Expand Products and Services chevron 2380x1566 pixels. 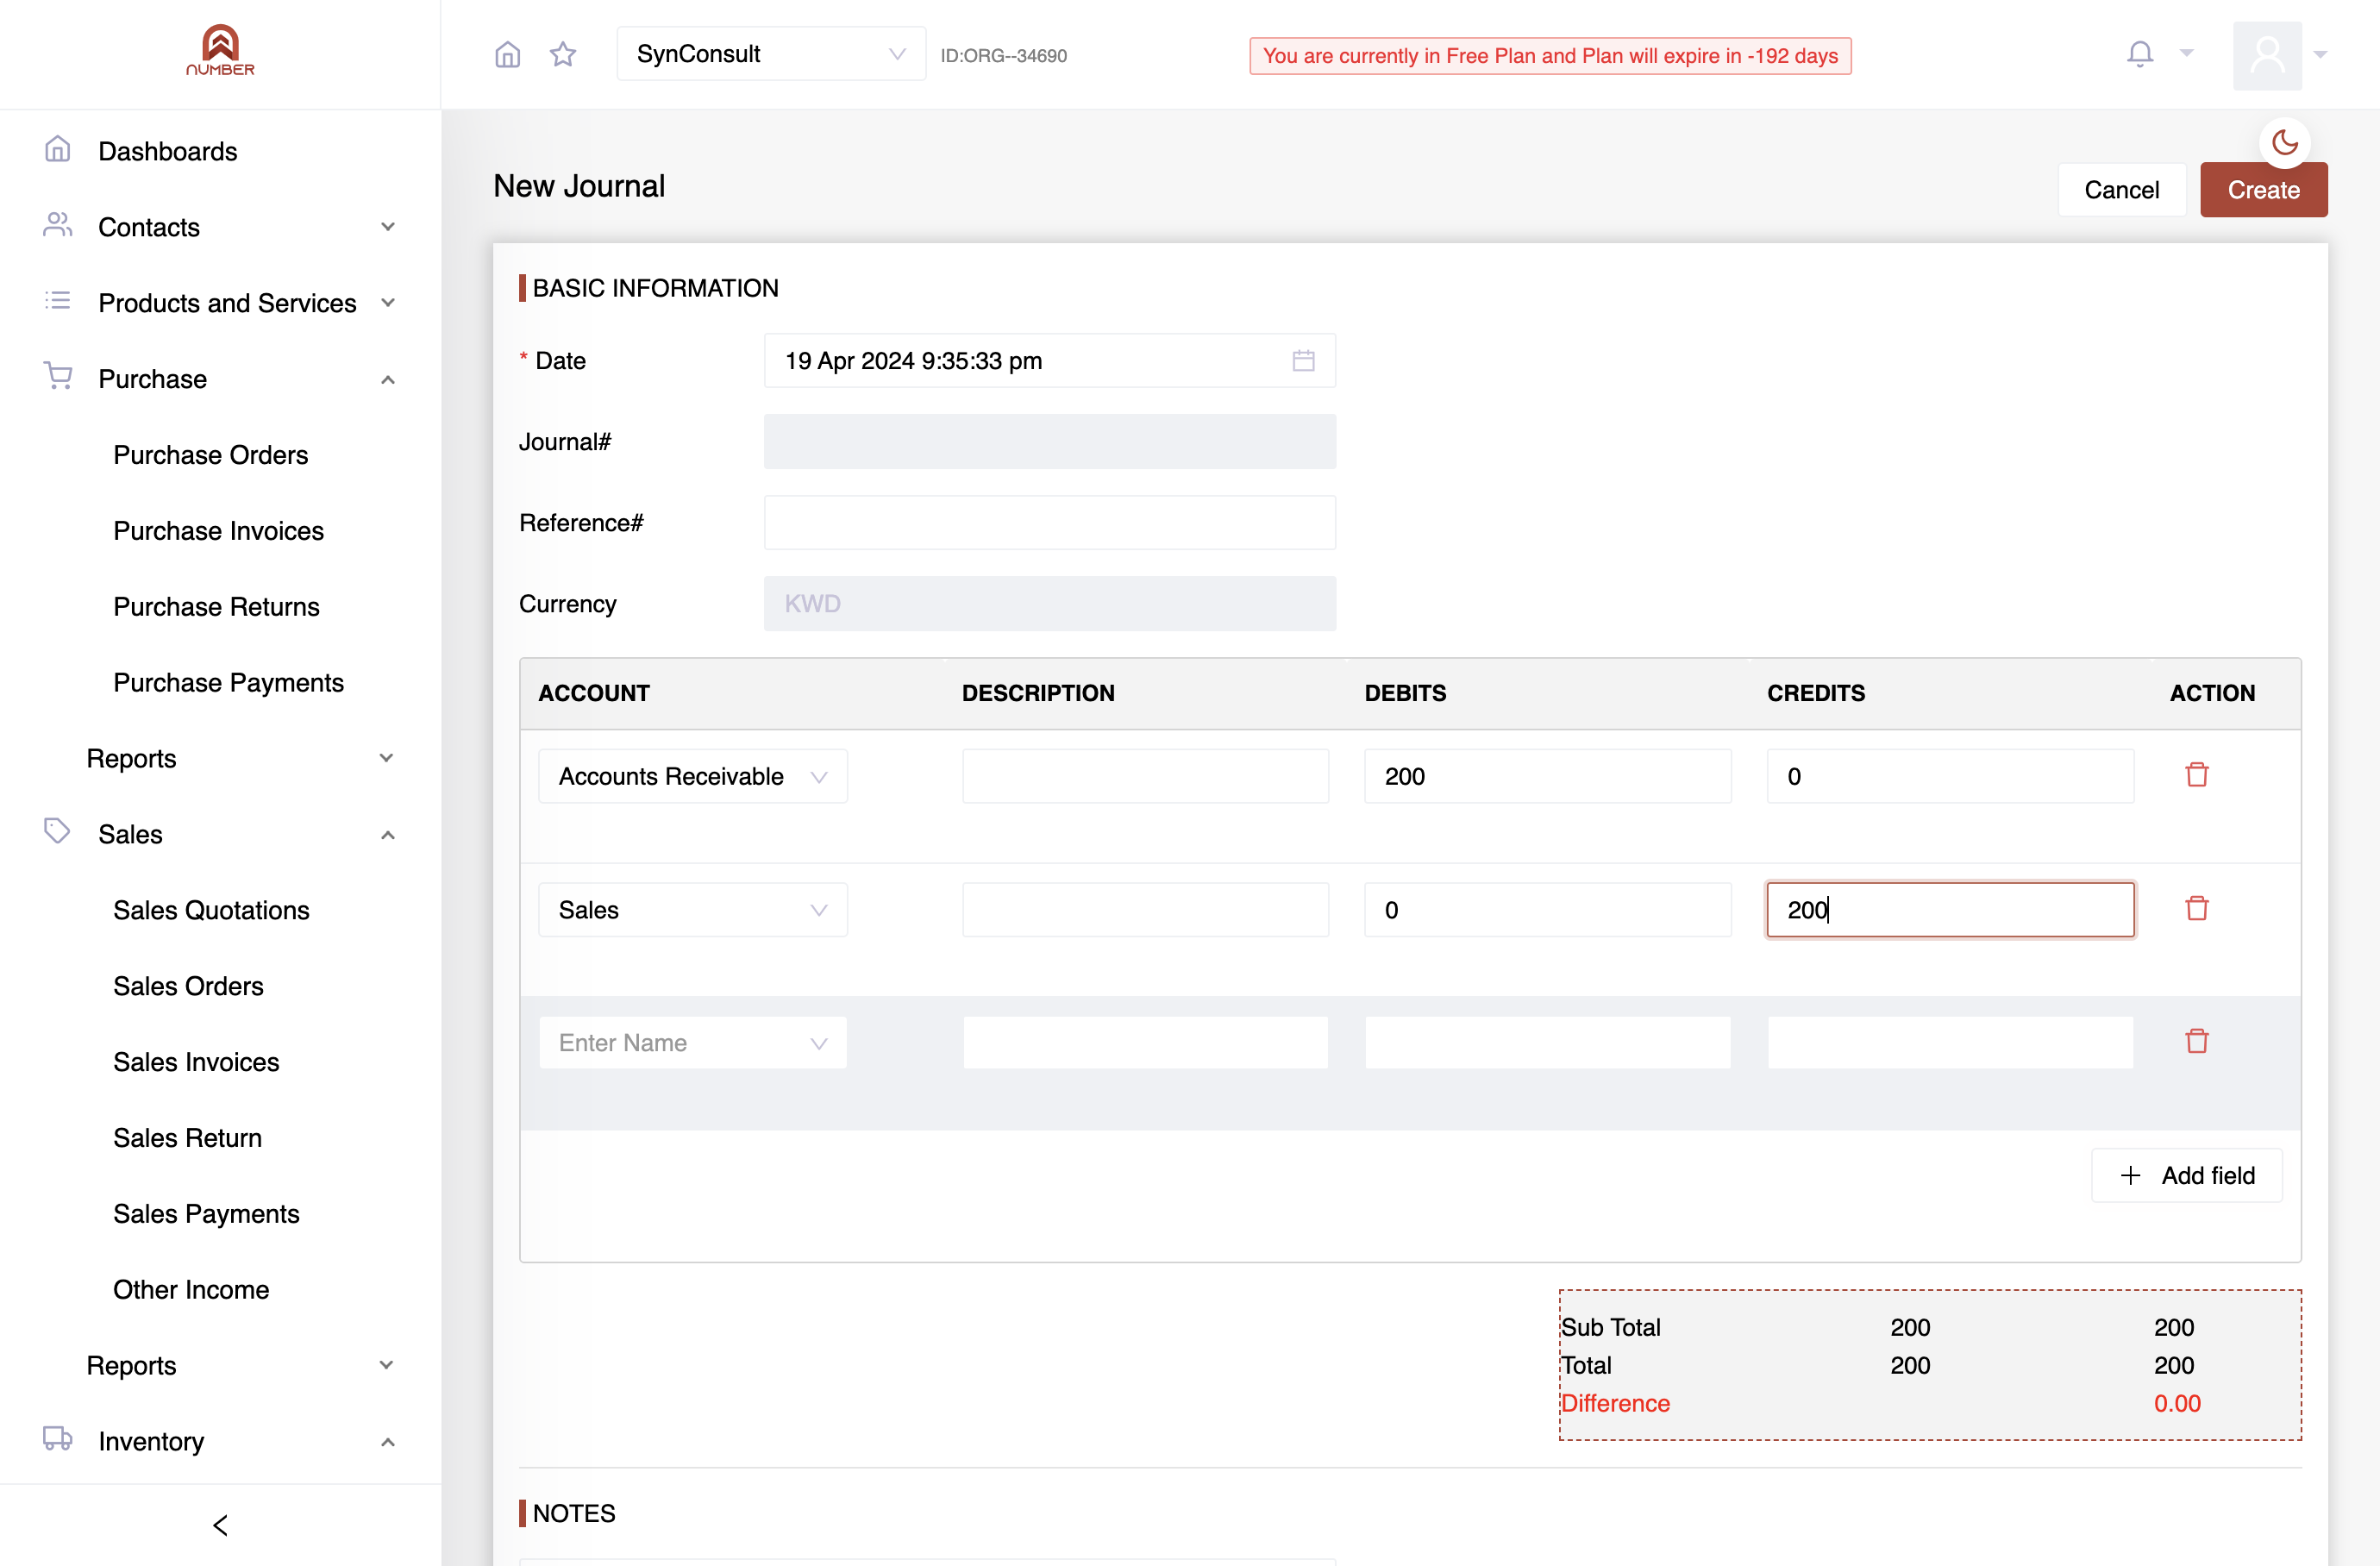pos(388,303)
